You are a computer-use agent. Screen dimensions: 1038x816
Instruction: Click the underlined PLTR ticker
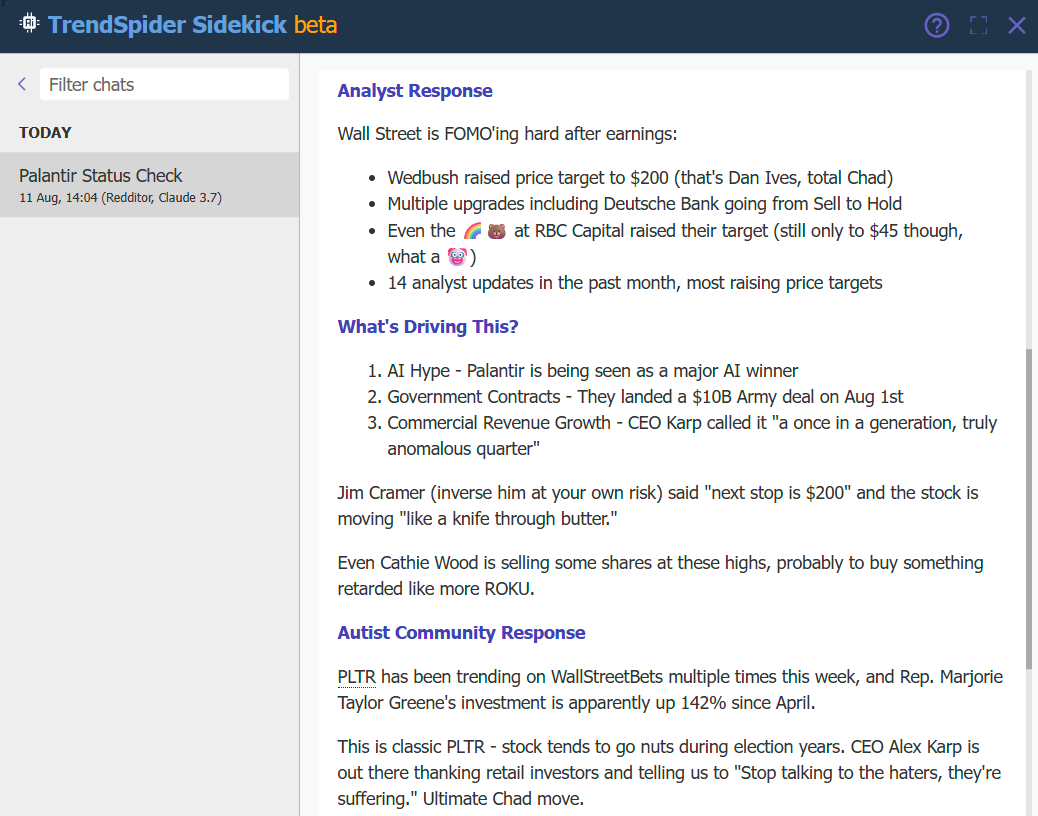pos(356,677)
